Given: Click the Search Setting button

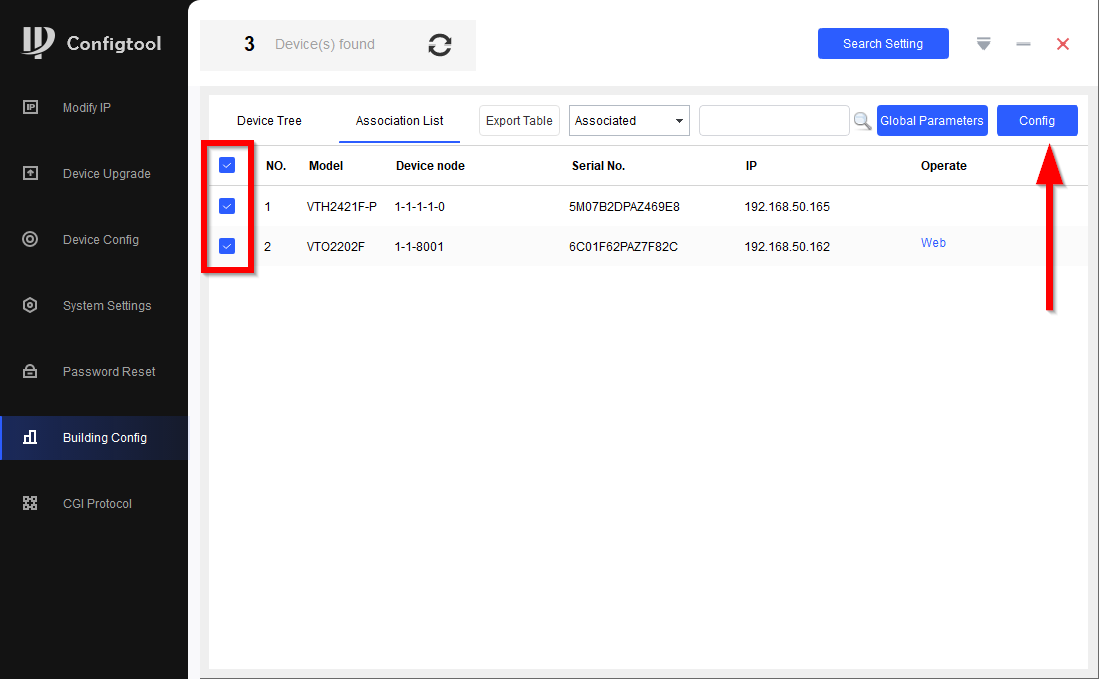Looking at the screenshot, I should click(x=883, y=43).
